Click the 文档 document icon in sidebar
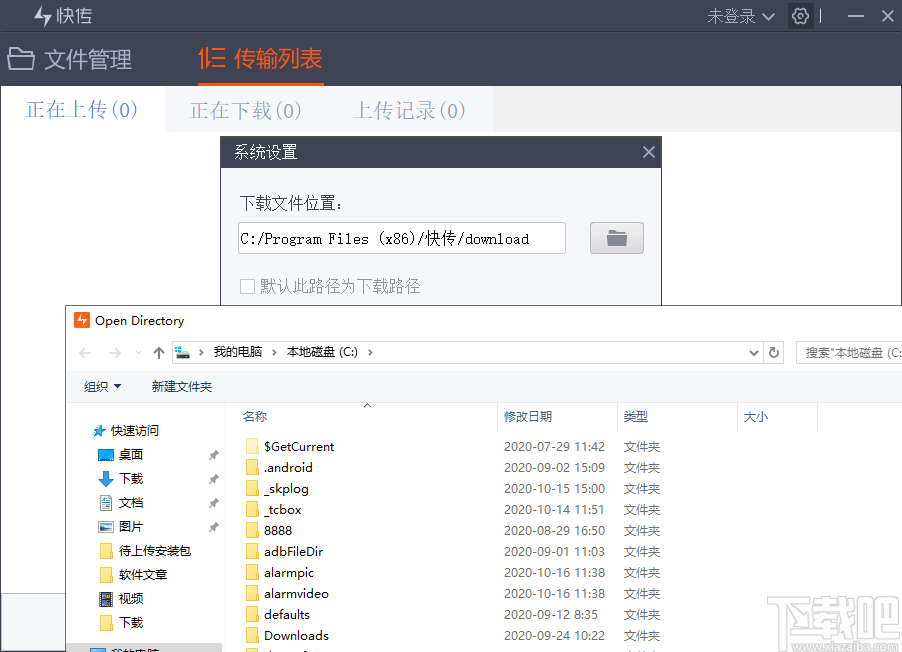This screenshot has height=652, width=902. (106, 503)
